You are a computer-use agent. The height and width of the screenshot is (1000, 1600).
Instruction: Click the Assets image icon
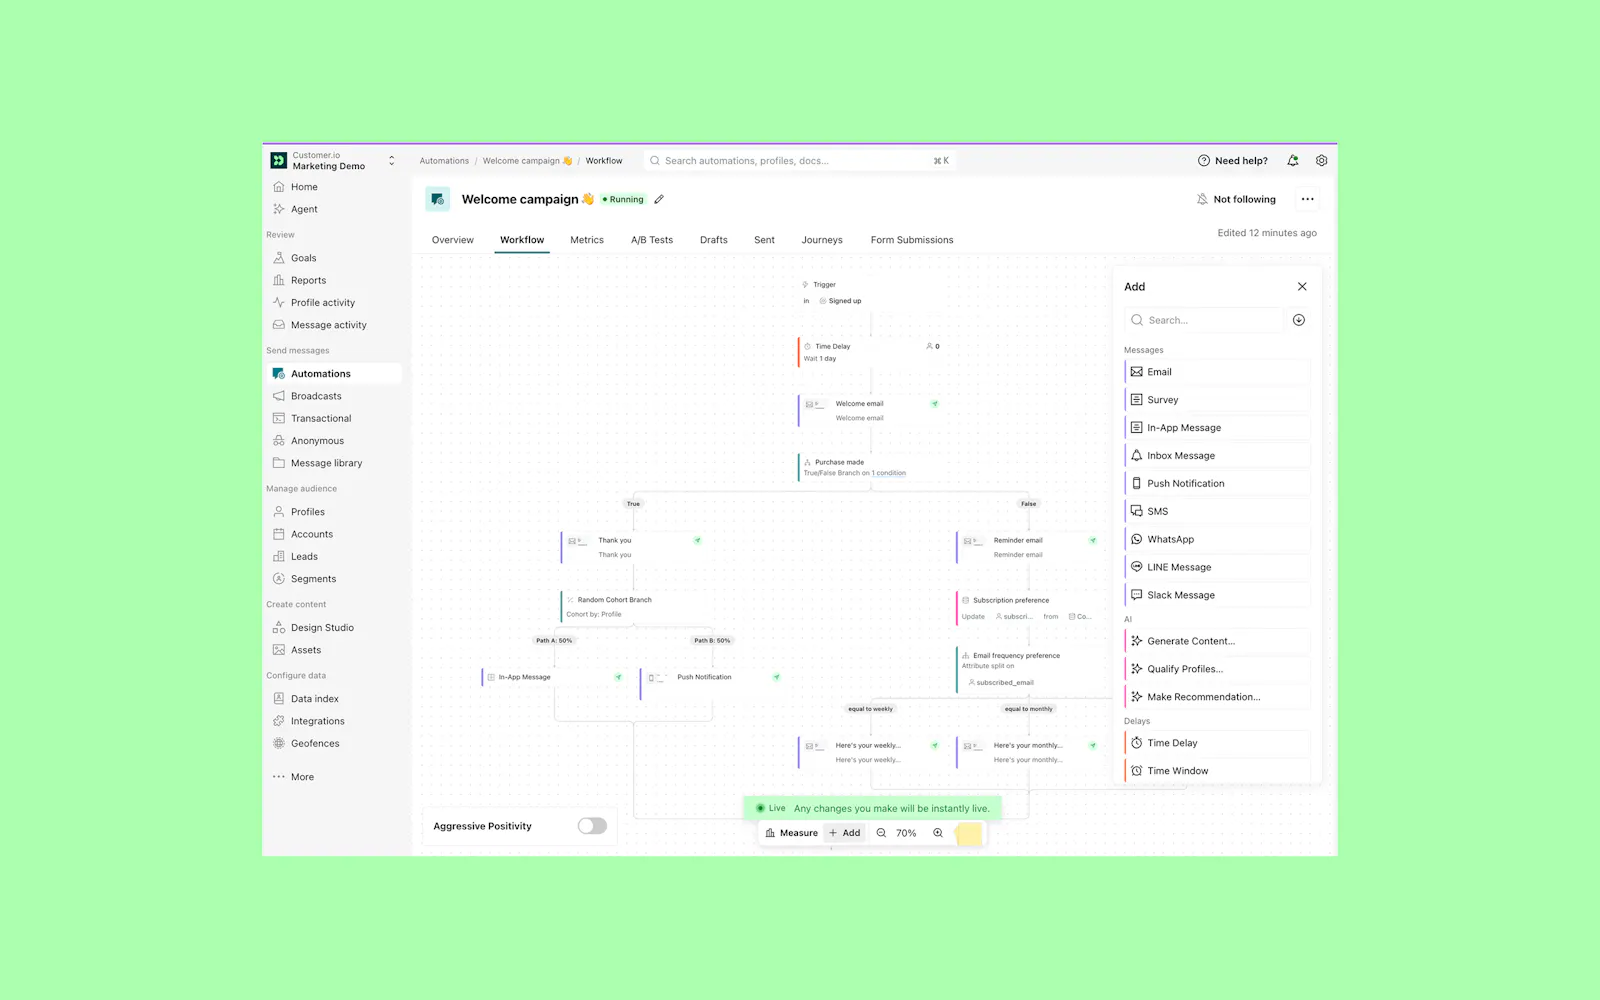click(x=279, y=650)
